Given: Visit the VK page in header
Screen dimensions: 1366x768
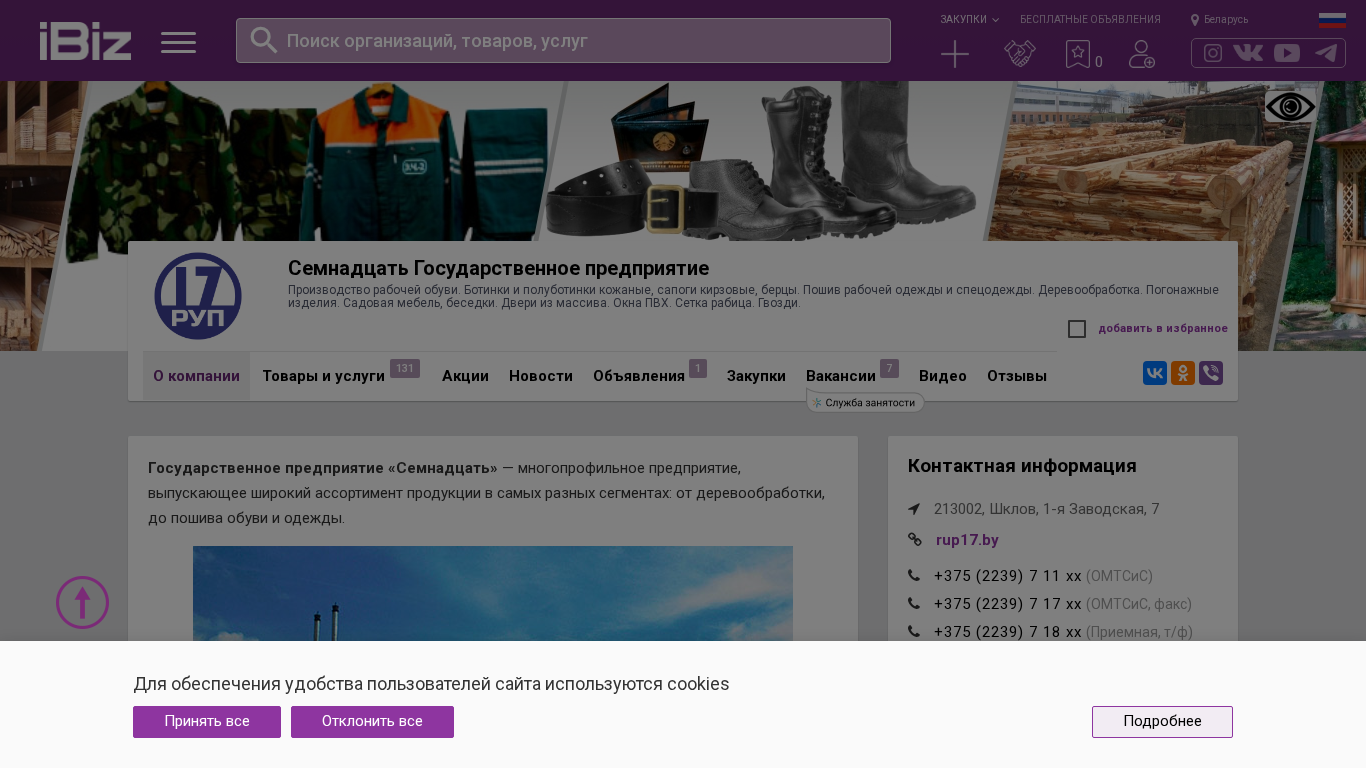Looking at the screenshot, I should (x=1248, y=53).
